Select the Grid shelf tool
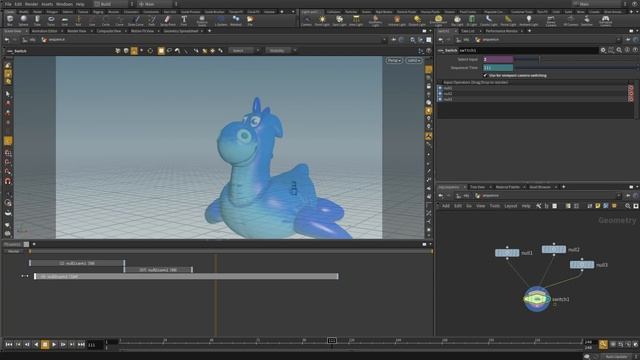Viewport: 640px width, 360px height. (x=64, y=20)
